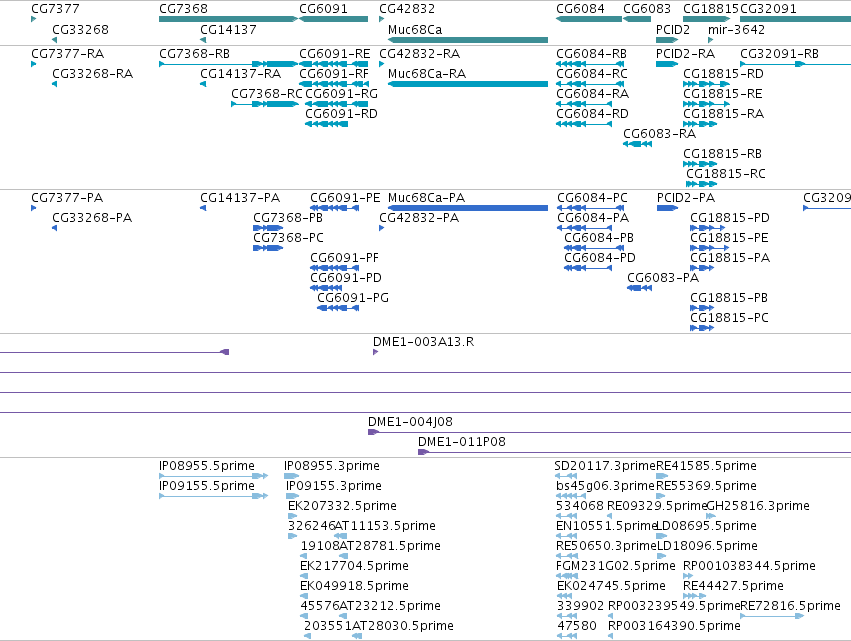Click the CG42832-PA protein arrow
Screen dimensions: 851x641
[x=382, y=228]
